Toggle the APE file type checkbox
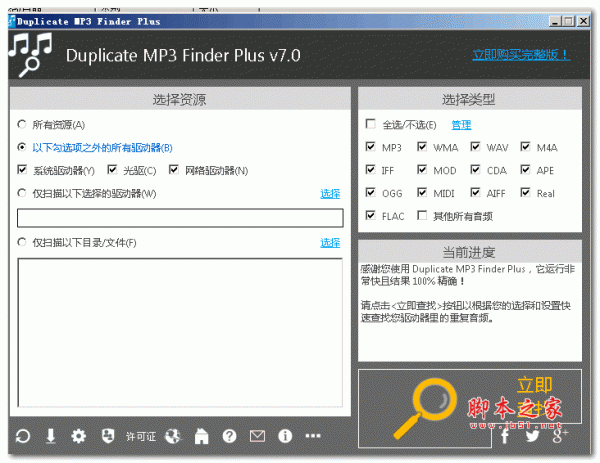600x463 pixels. coord(525,170)
